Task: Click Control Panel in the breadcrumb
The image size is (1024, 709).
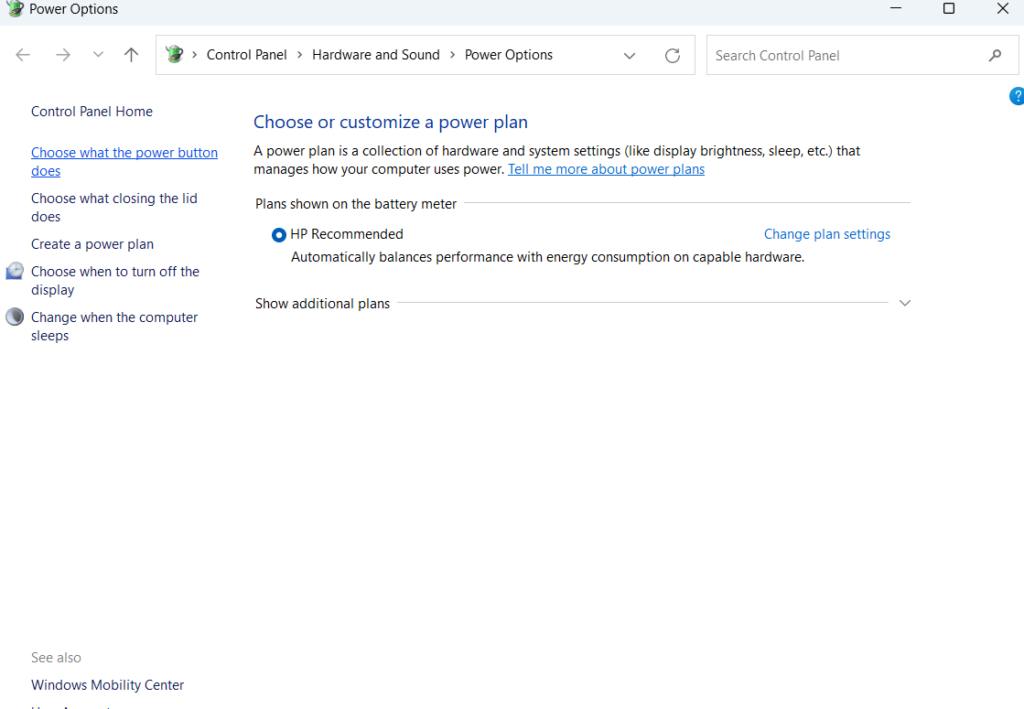Action: click(x=247, y=55)
